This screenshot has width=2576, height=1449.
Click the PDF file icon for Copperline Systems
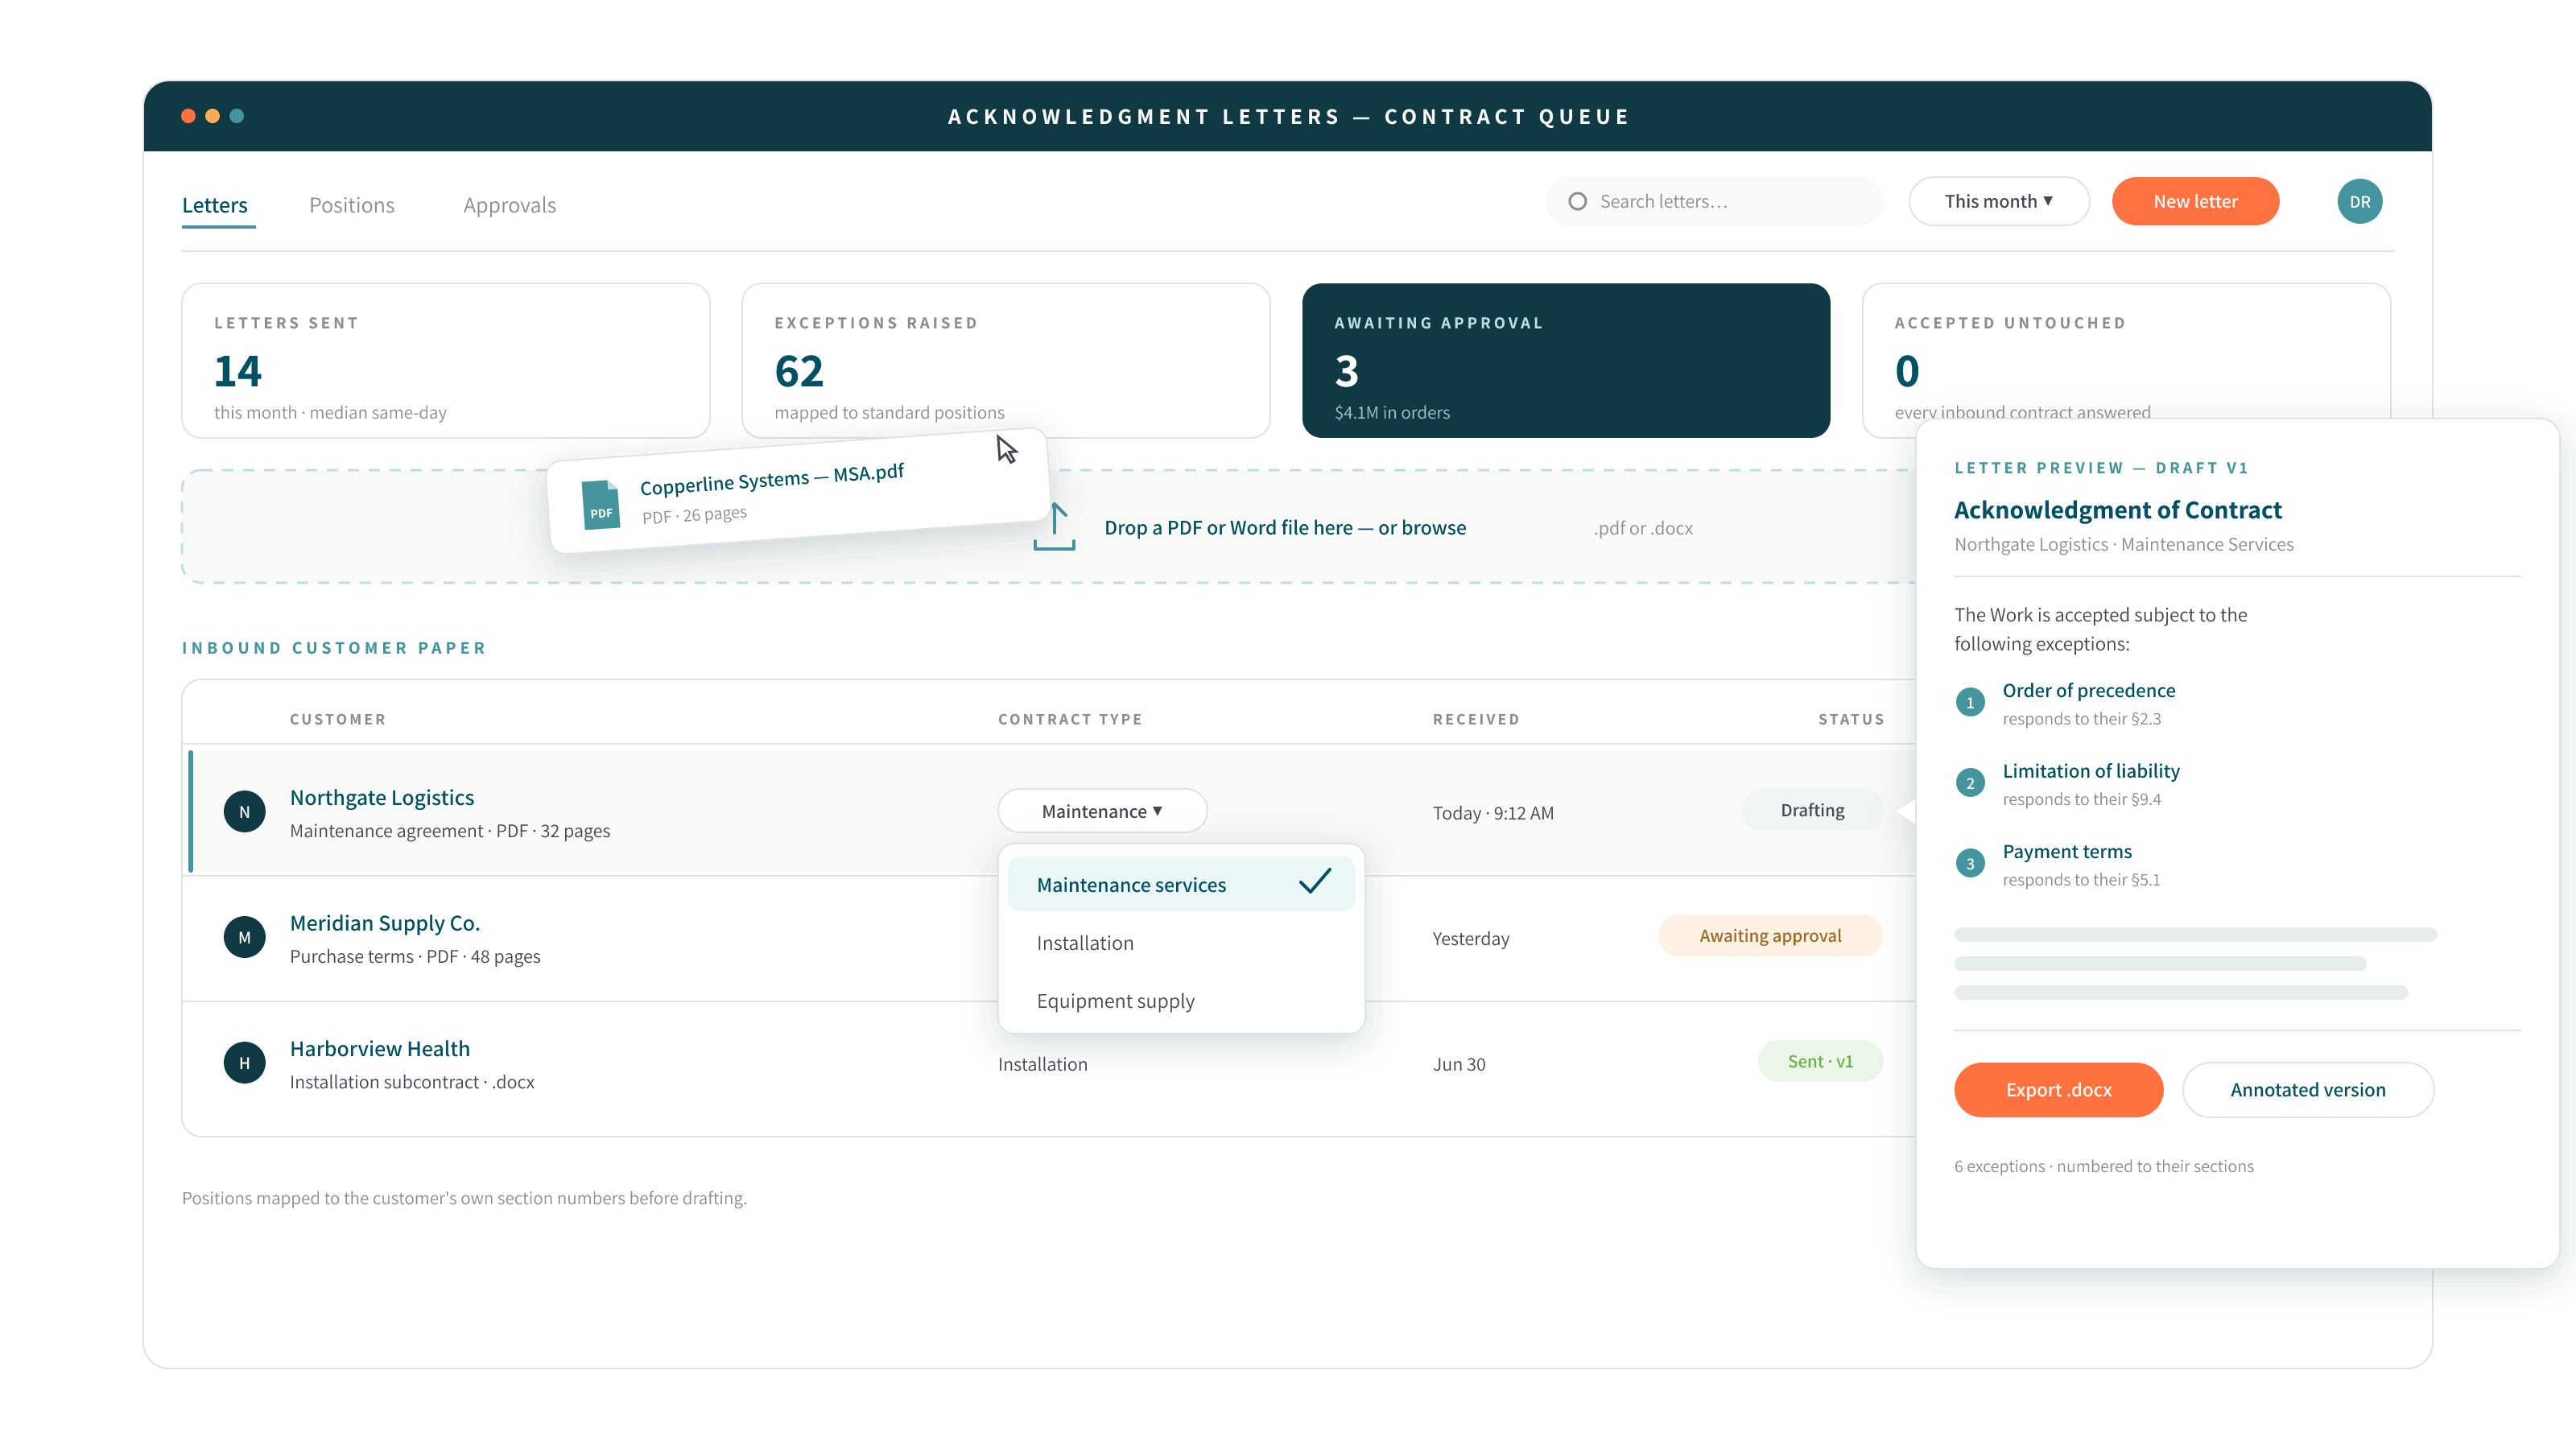point(600,505)
